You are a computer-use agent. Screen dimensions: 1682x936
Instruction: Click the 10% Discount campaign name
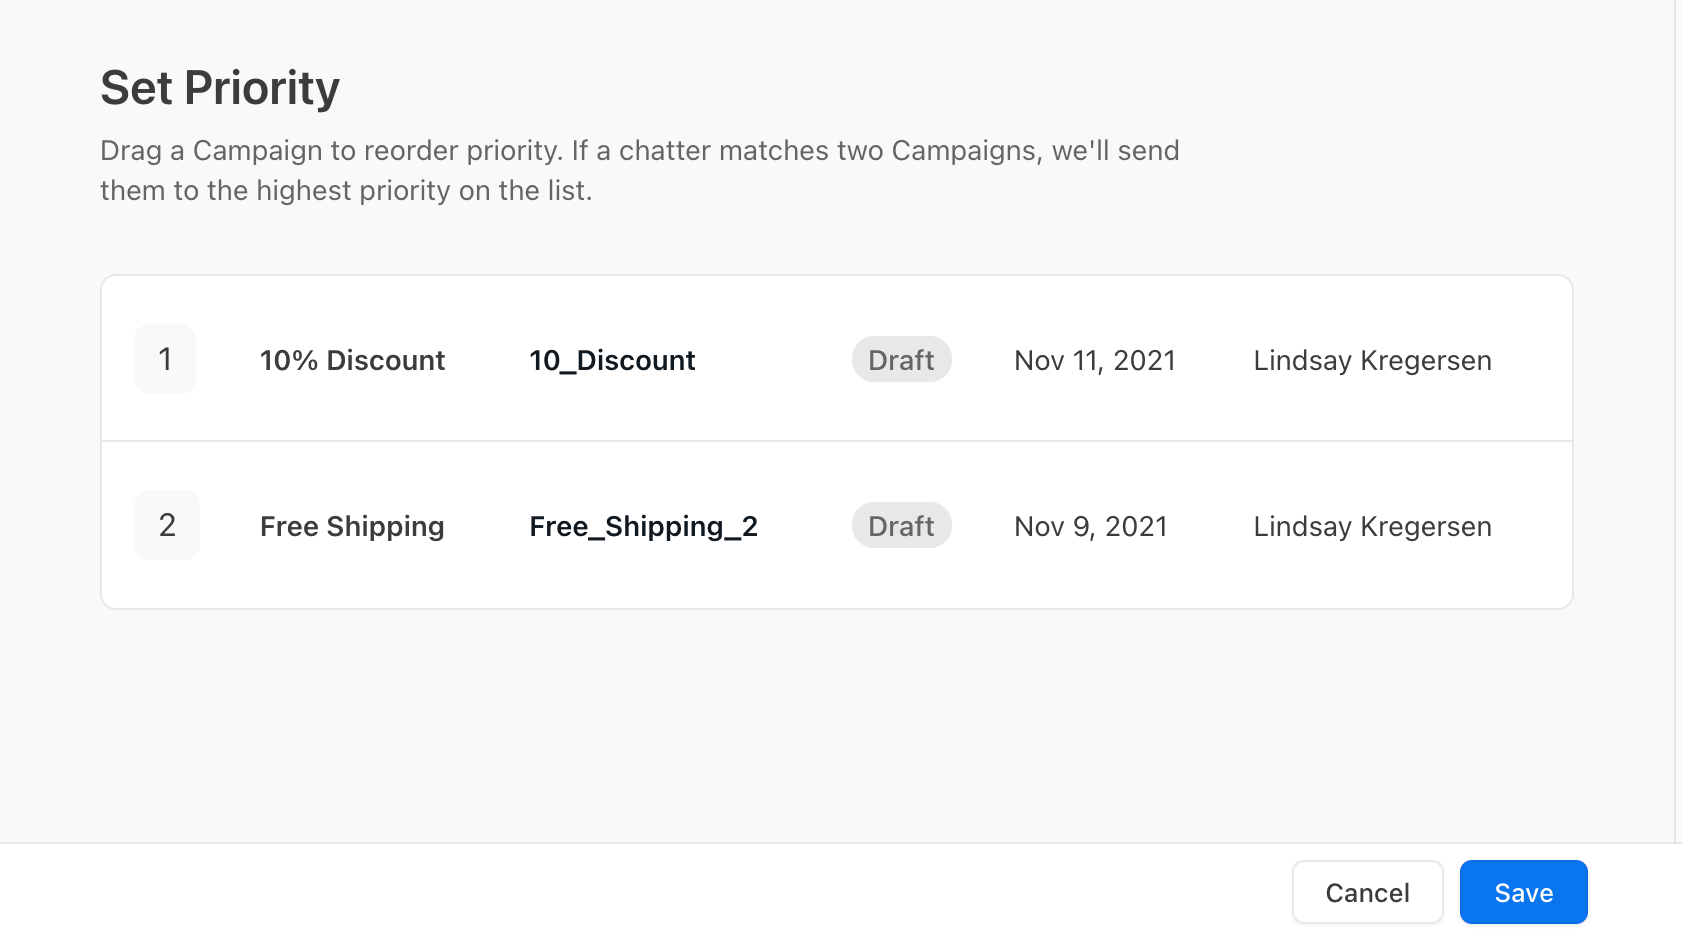tap(352, 360)
